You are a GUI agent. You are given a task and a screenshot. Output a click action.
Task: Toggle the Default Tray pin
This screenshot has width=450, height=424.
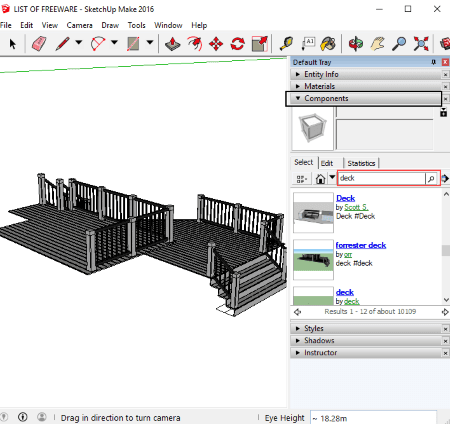[x=434, y=62]
